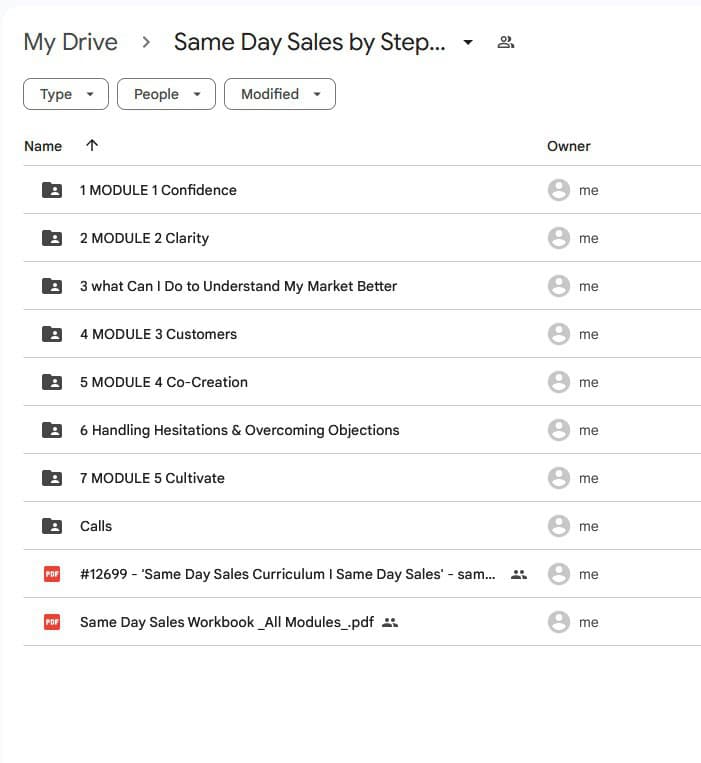
Task: Click the Owner column header
Action: click(568, 146)
